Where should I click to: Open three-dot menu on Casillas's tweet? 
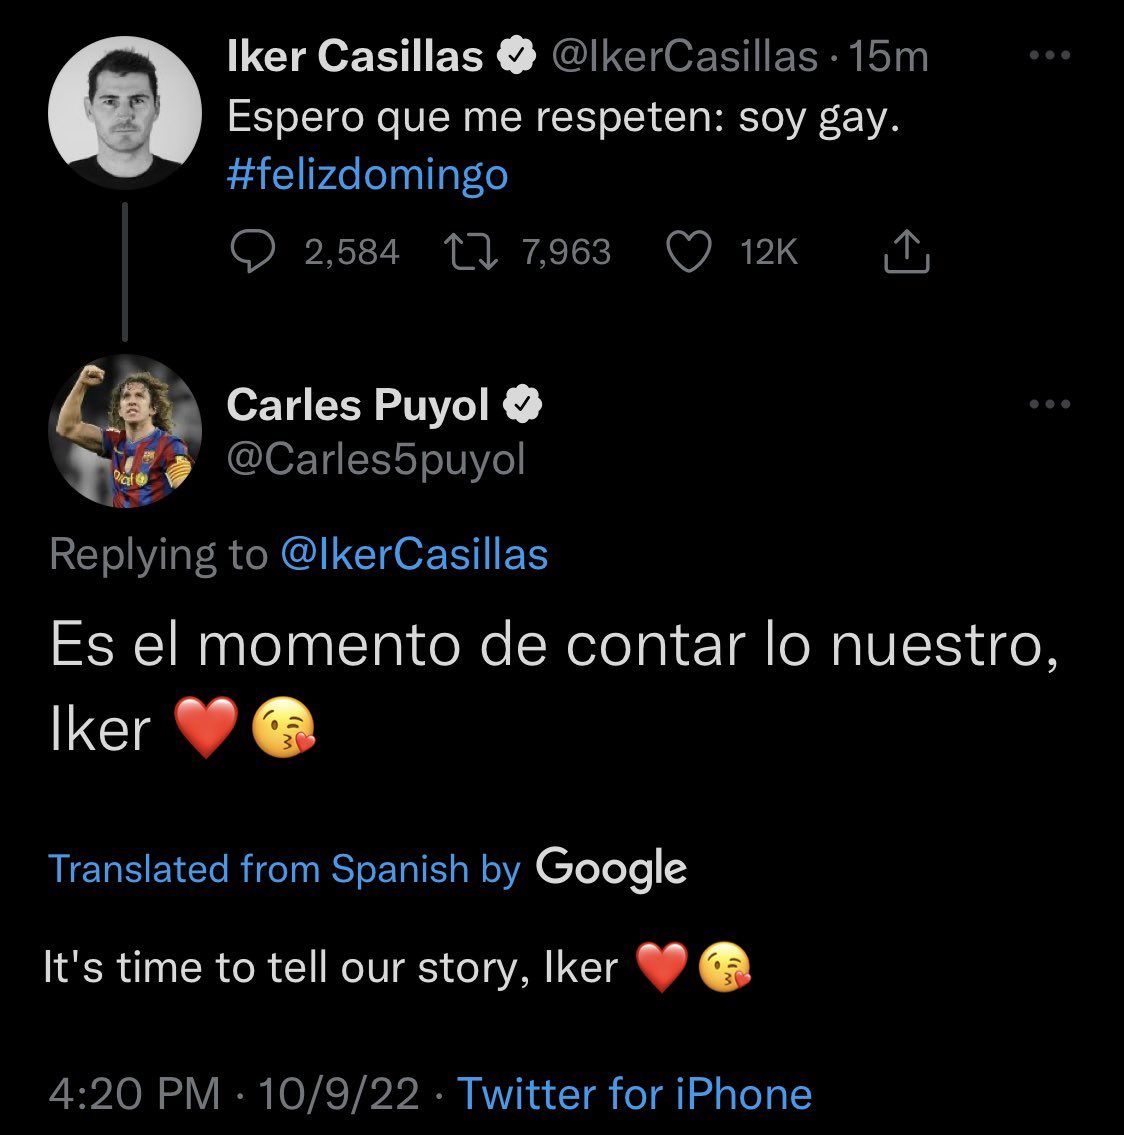[1049, 57]
